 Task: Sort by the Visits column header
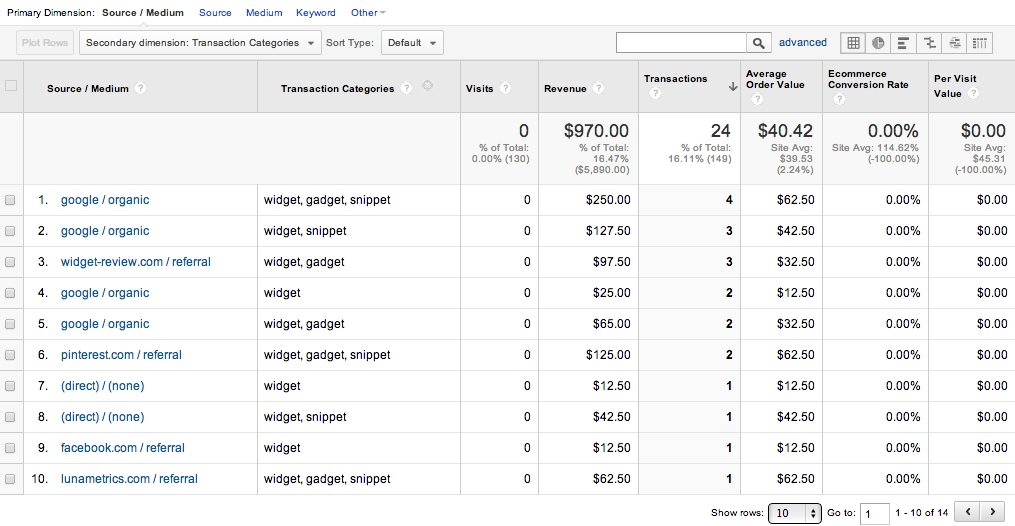[x=480, y=89]
